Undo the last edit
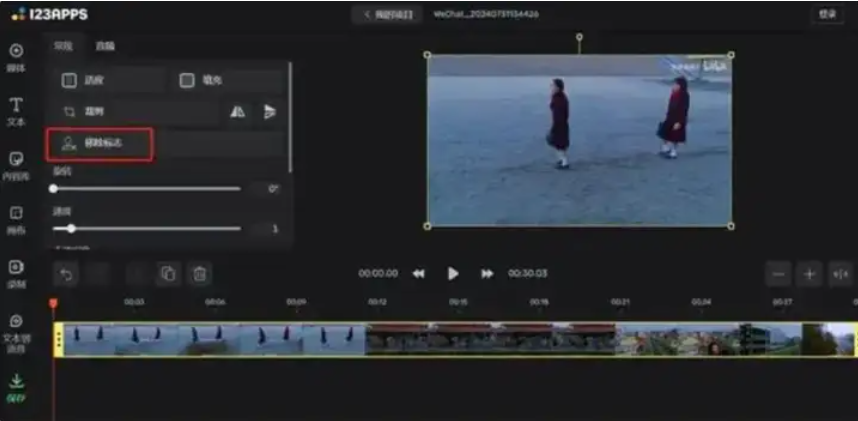 point(66,273)
